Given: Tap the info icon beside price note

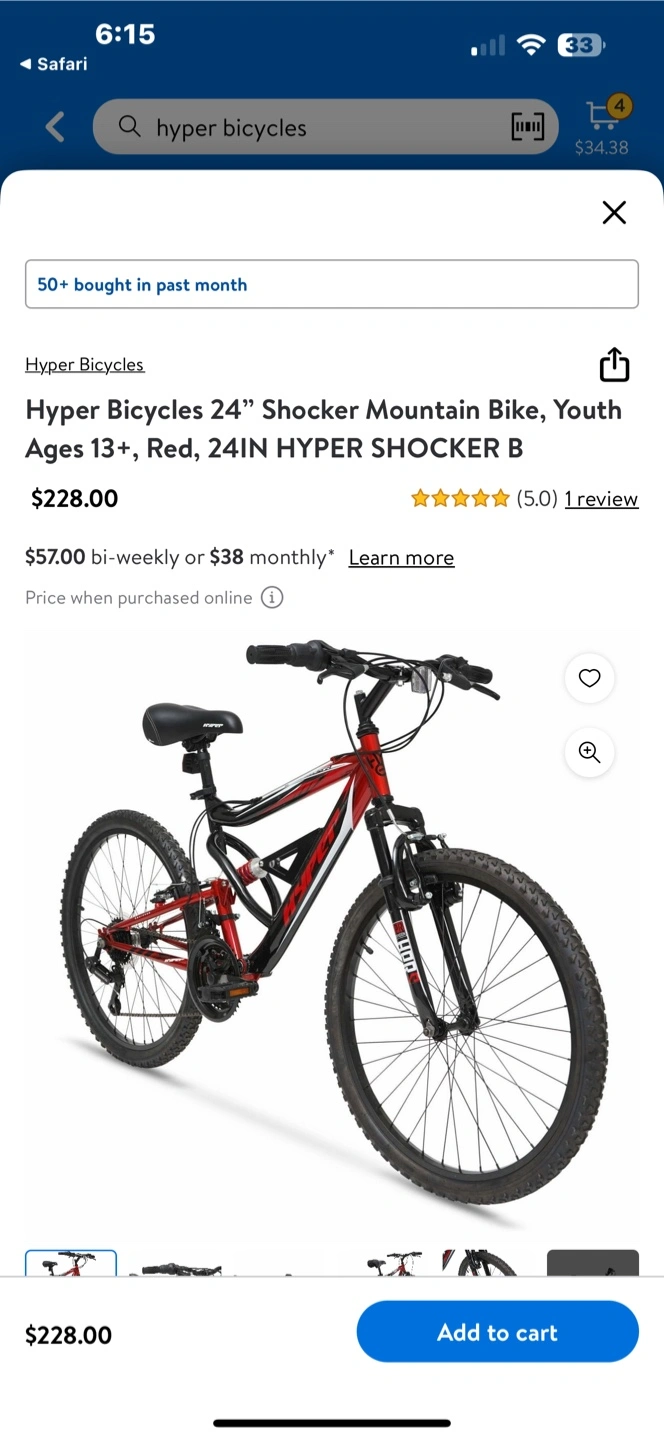Looking at the screenshot, I should click(x=272, y=598).
